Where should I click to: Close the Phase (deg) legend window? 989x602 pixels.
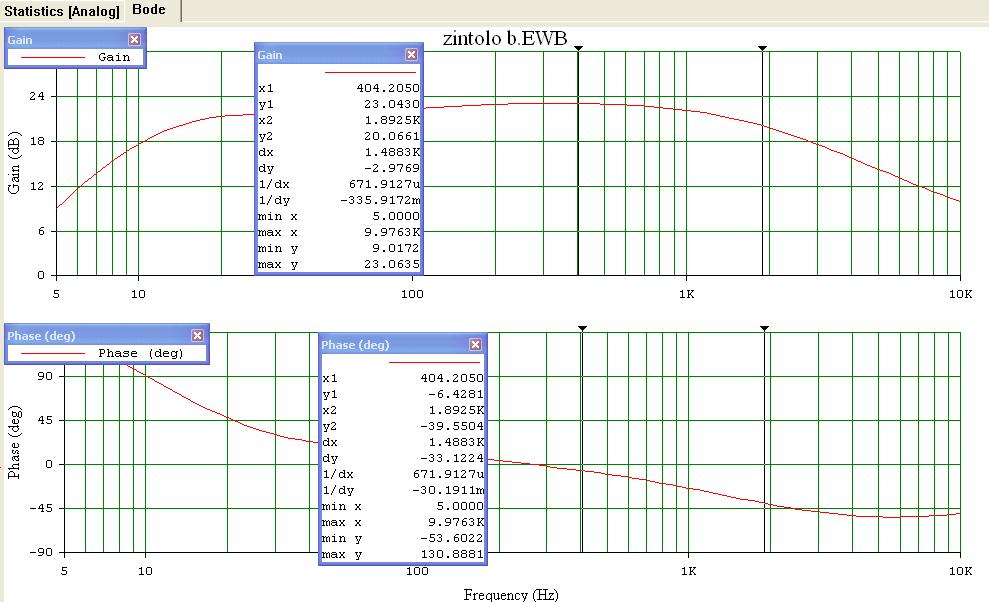point(197,335)
